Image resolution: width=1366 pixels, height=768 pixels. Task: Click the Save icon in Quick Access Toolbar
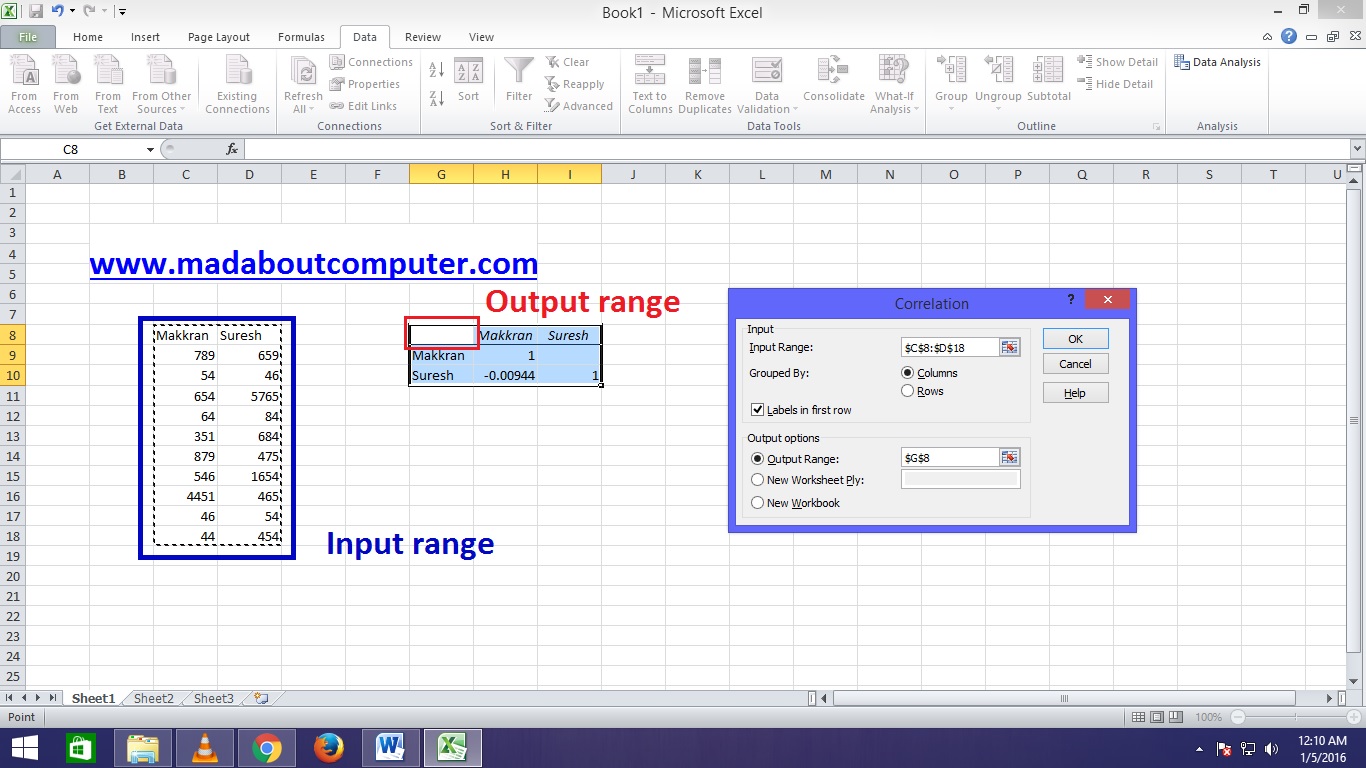(x=36, y=12)
